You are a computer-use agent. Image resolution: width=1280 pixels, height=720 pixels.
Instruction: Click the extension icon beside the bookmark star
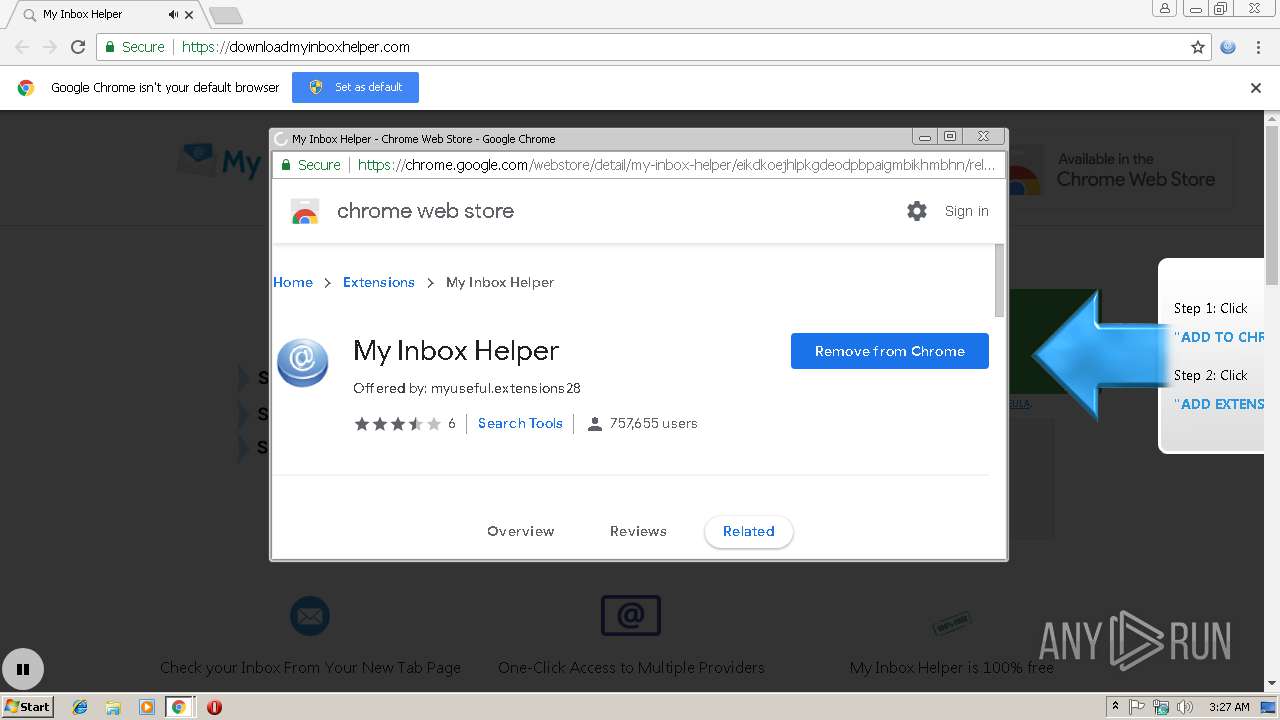tap(1228, 47)
